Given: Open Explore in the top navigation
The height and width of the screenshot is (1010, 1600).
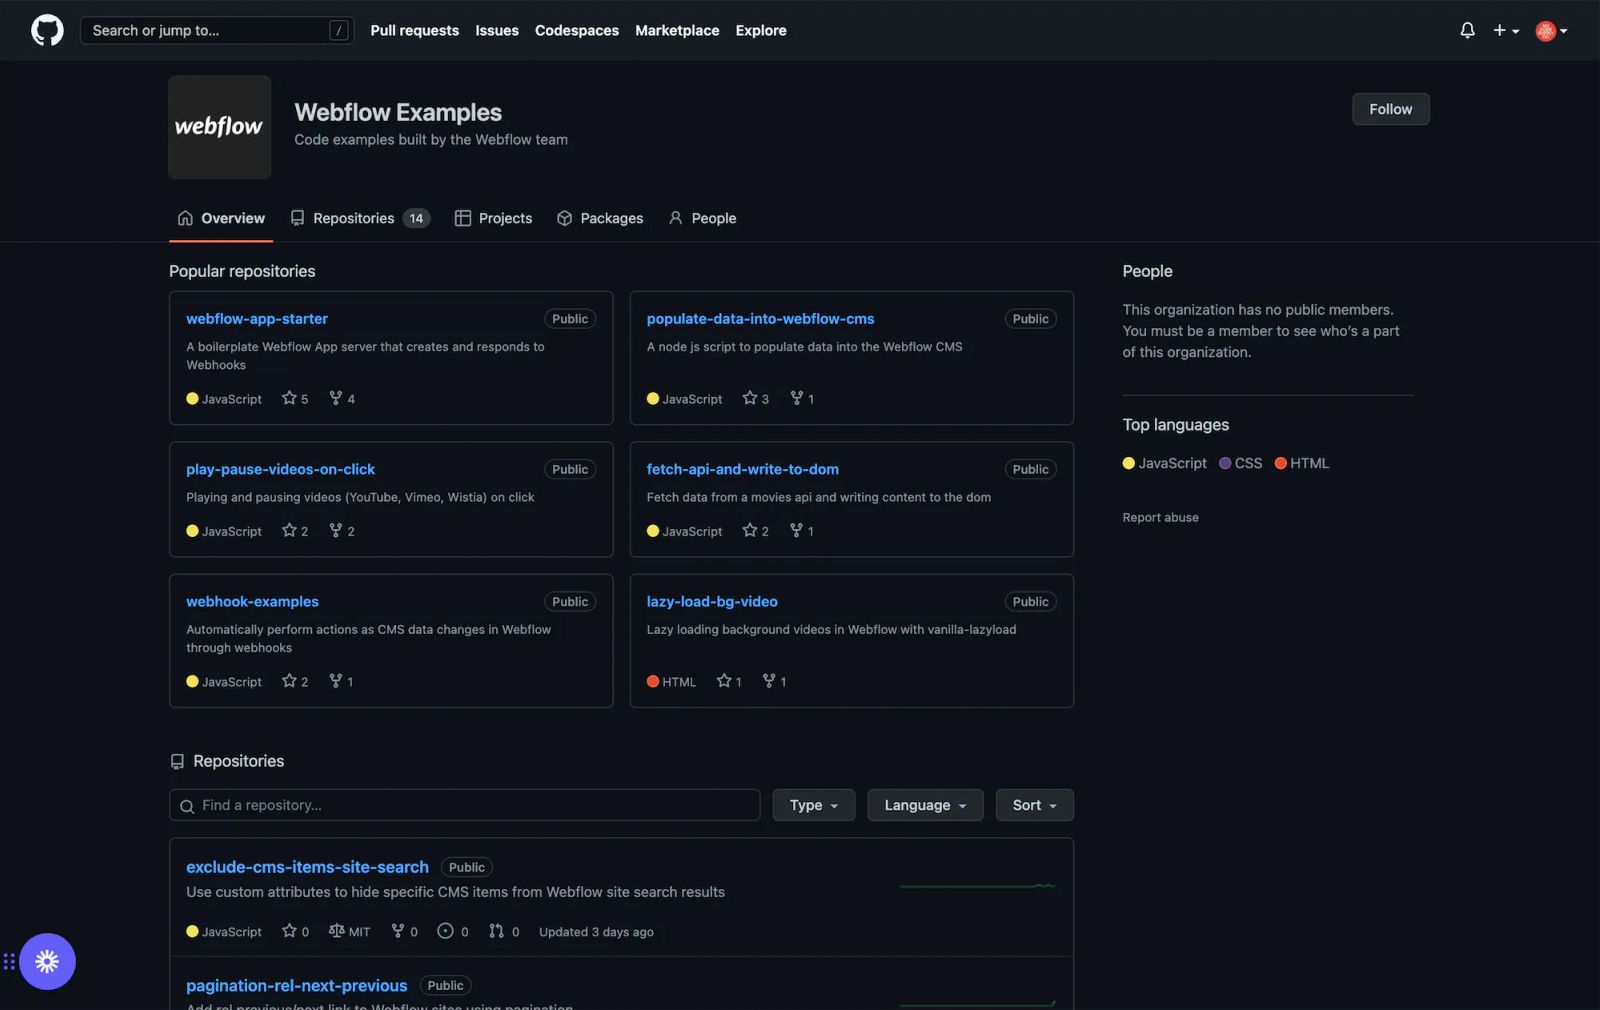Looking at the screenshot, I should (x=761, y=30).
